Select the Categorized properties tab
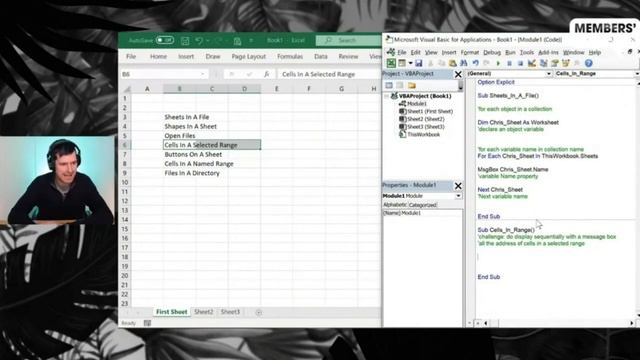640x360 pixels. (x=422, y=205)
